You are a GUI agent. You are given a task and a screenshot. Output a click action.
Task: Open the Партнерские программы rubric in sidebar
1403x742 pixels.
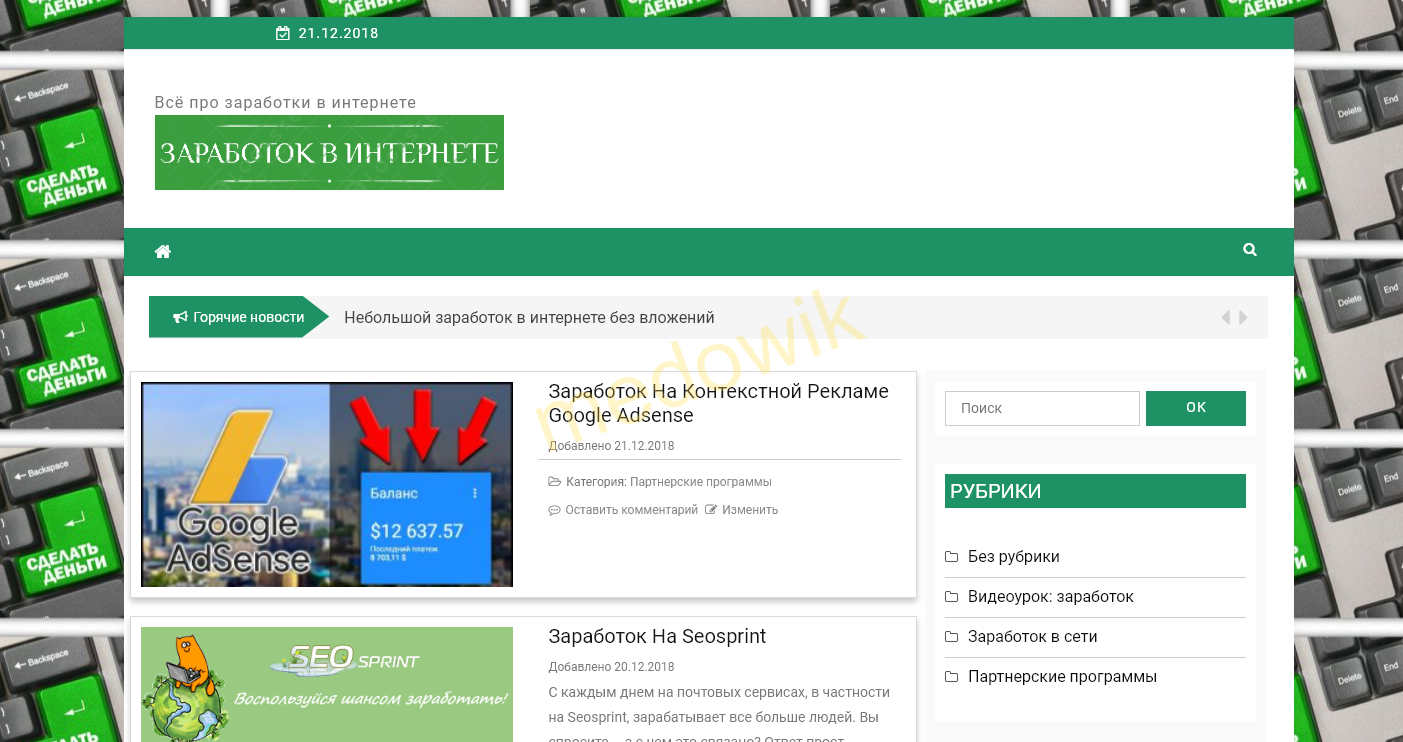click(1062, 677)
